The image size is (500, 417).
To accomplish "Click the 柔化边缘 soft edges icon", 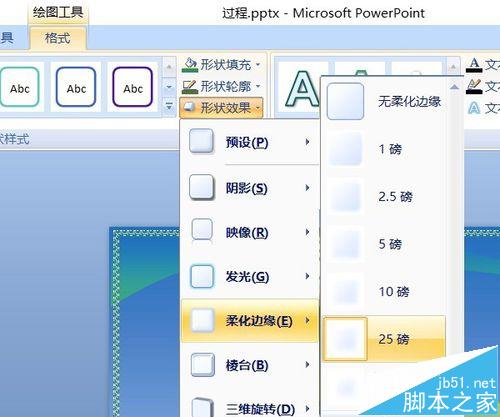I will [x=202, y=320].
